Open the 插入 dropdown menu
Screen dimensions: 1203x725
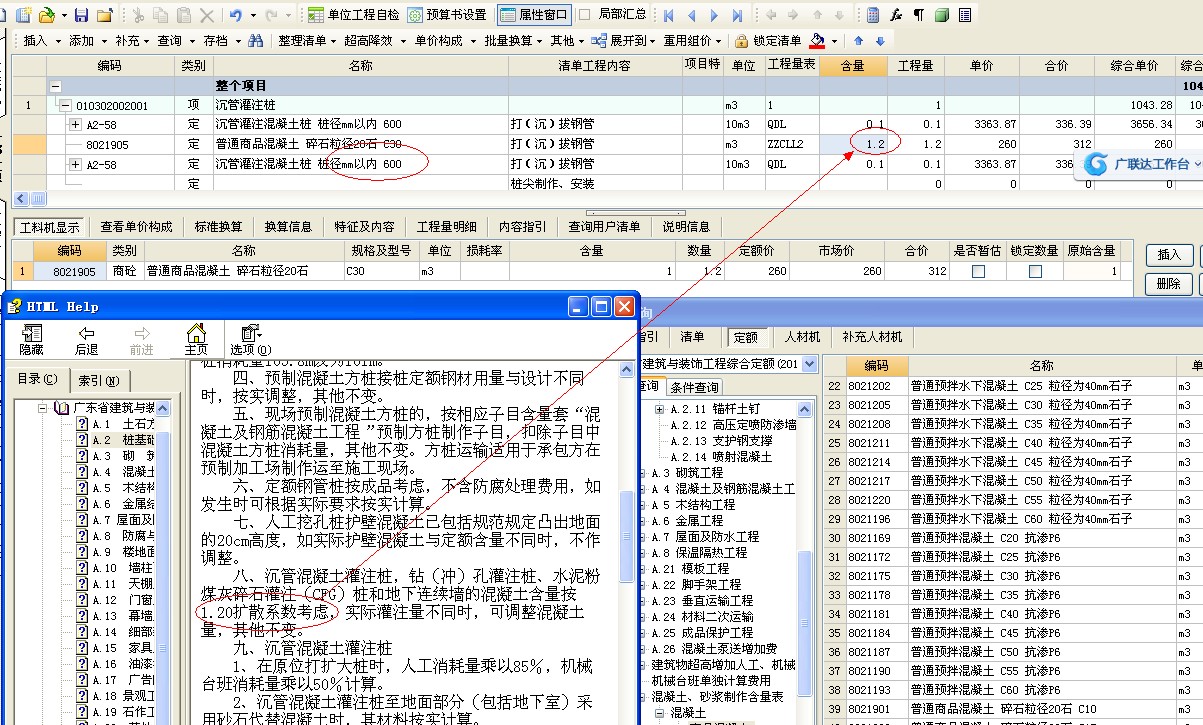41,41
